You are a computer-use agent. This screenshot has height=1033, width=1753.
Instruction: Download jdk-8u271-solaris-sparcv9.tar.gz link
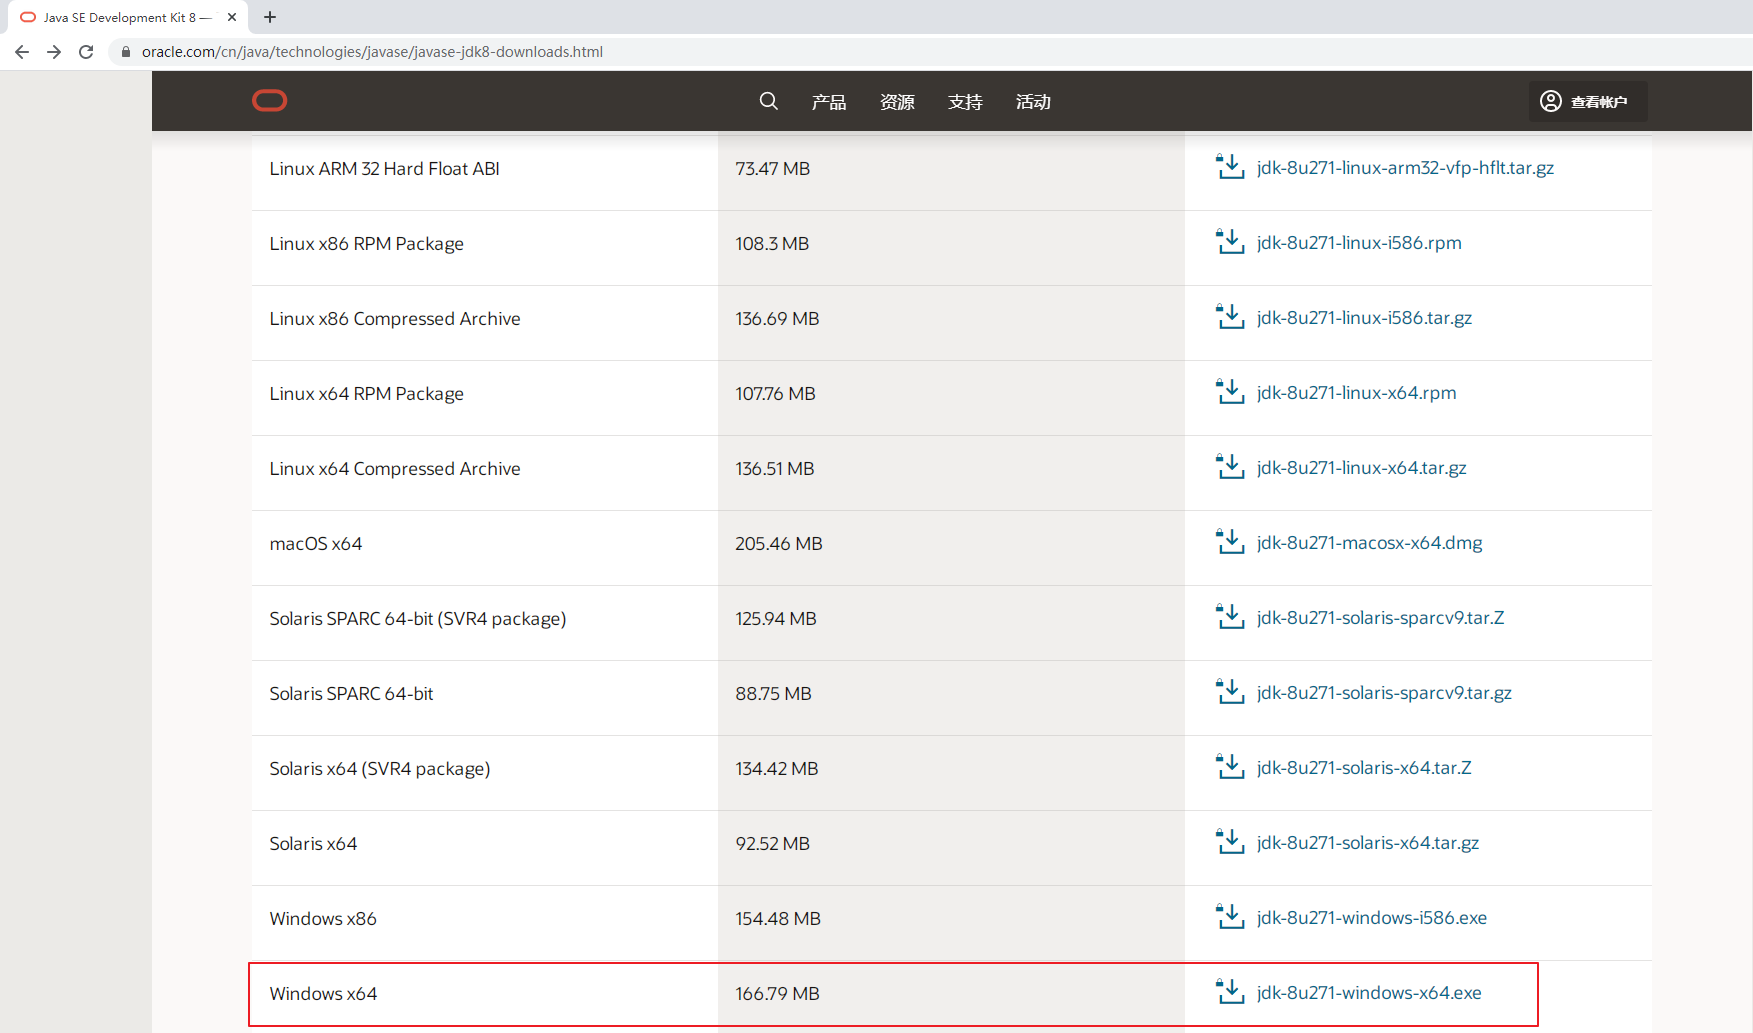click(x=1384, y=693)
